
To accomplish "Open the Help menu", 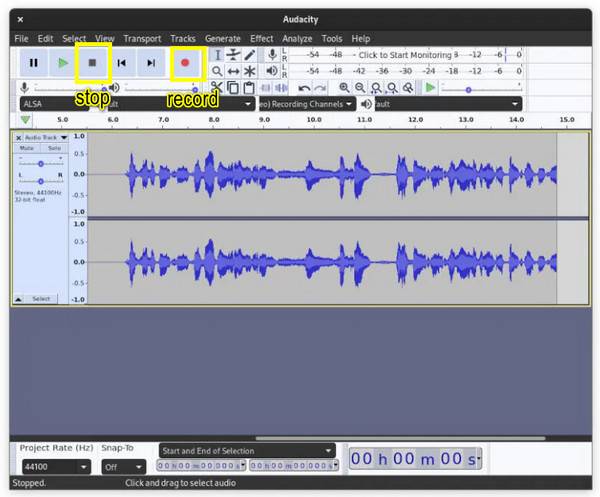I will click(x=361, y=39).
